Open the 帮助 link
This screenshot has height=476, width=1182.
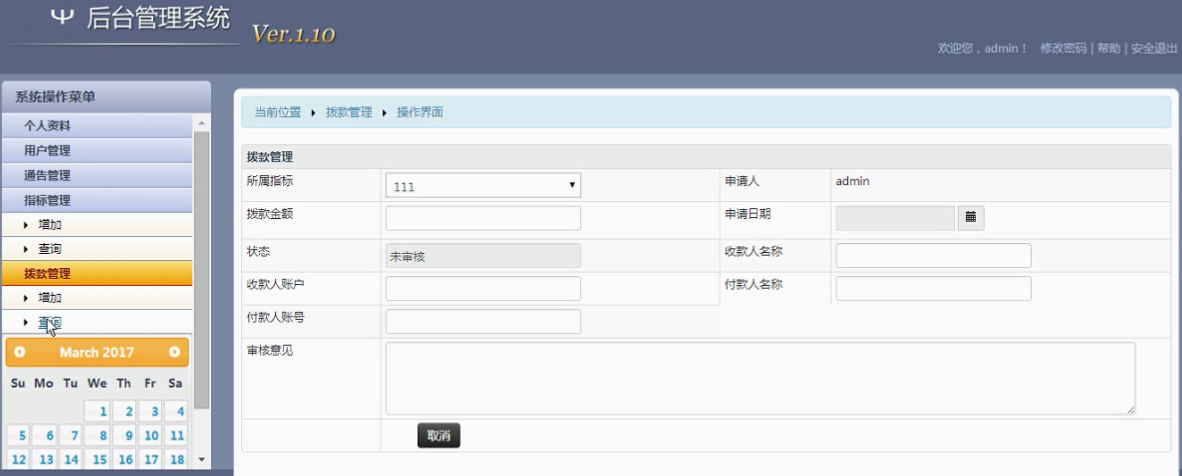point(1108,48)
